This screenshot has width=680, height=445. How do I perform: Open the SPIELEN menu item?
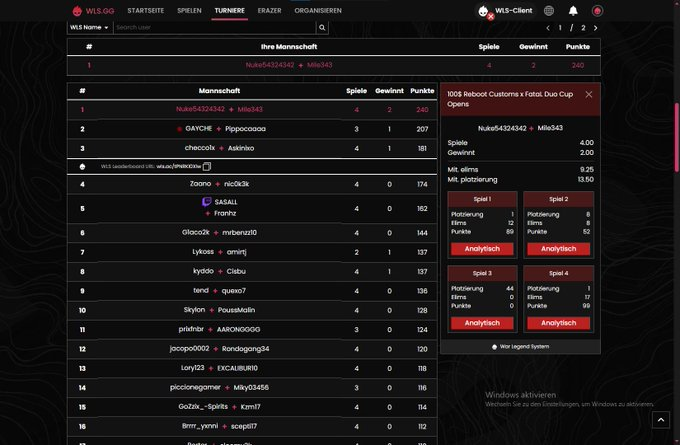pyautogui.click(x=189, y=10)
